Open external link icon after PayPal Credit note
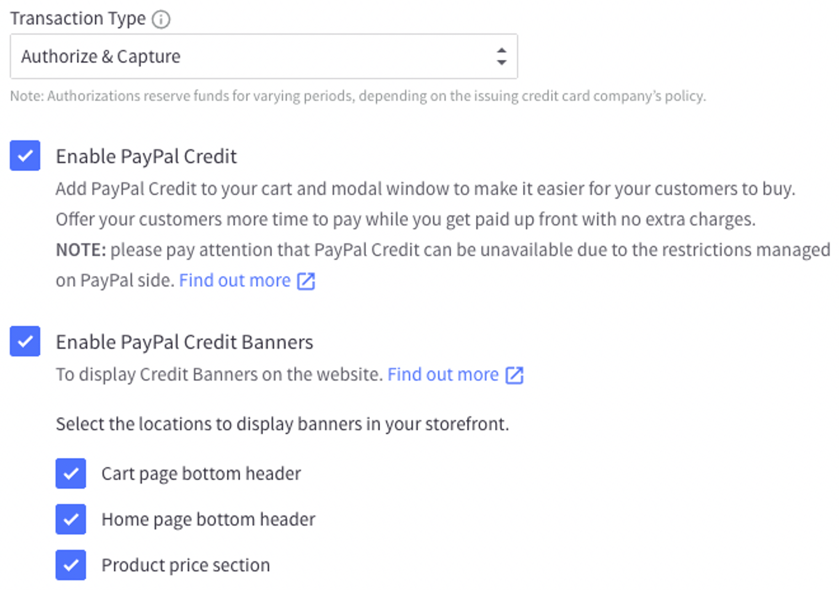839x590 pixels. coord(307,281)
